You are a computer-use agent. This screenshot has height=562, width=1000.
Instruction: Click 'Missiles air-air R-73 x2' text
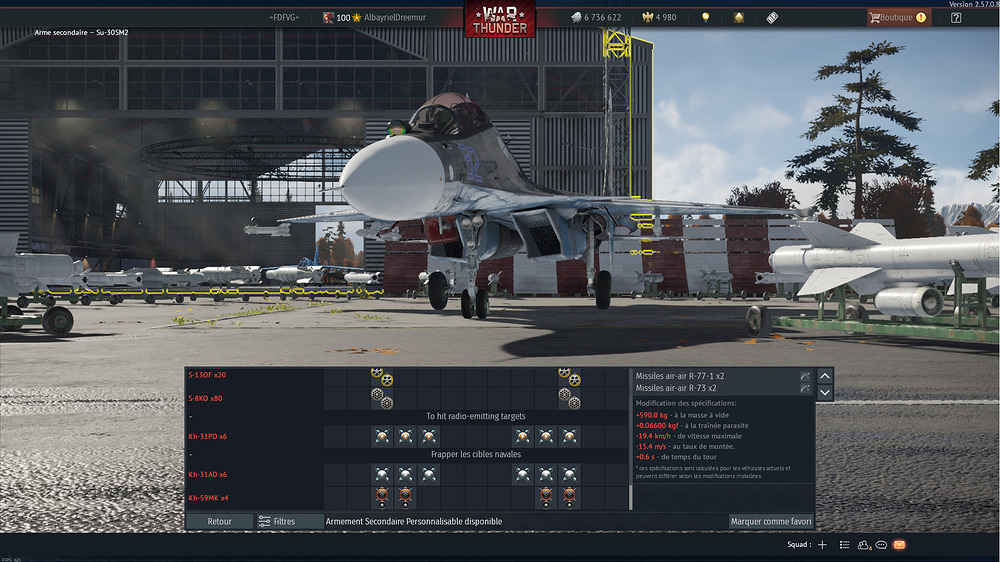click(676, 388)
